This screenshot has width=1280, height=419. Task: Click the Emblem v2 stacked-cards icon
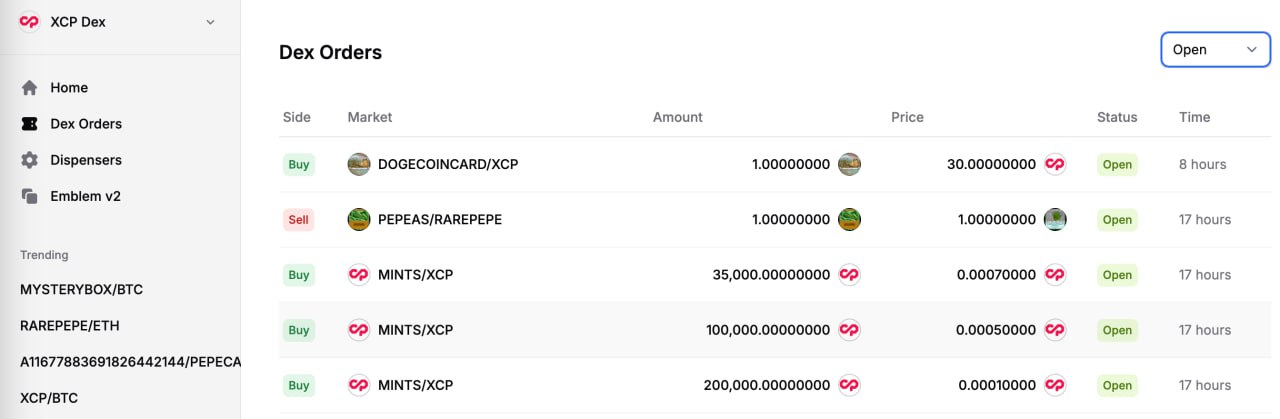pyautogui.click(x=30, y=196)
